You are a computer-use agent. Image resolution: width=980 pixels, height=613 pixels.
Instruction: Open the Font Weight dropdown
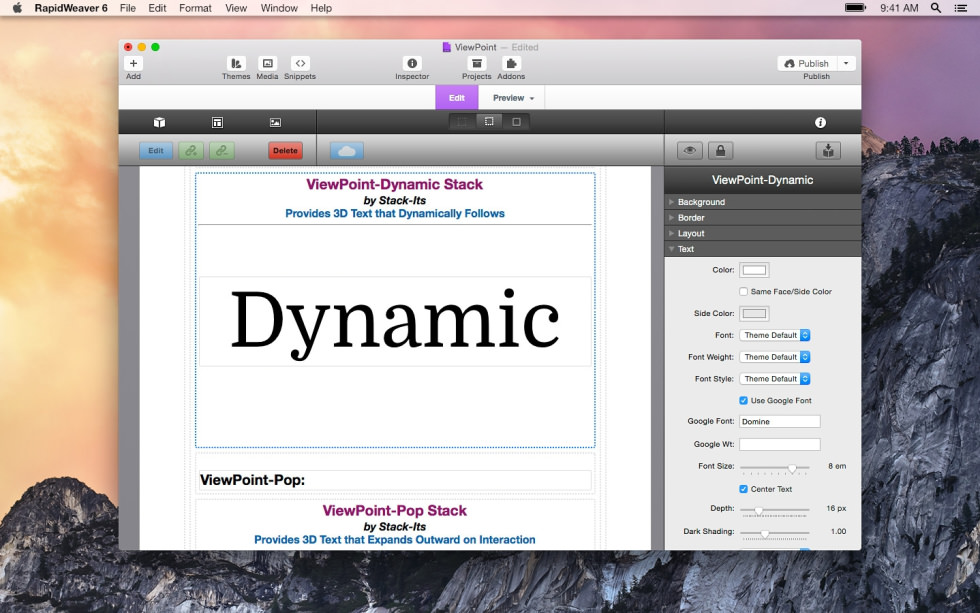tap(775, 357)
